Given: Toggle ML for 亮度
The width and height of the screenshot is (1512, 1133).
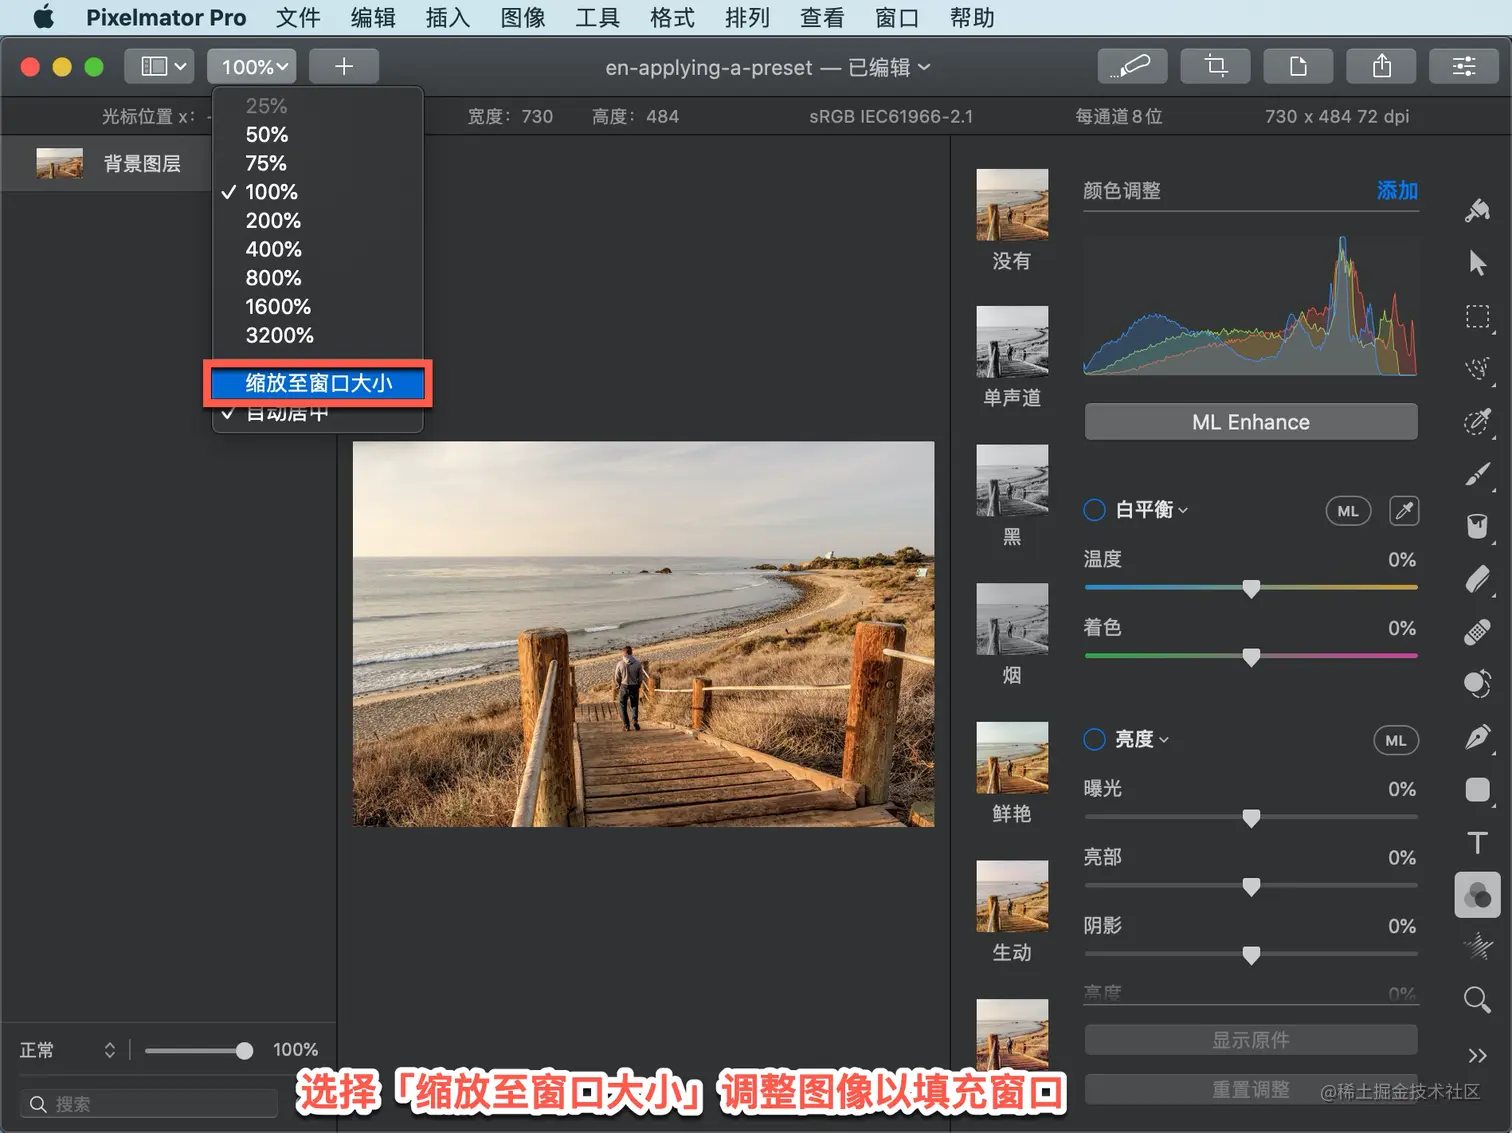Looking at the screenshot, I should coord(1396,740).
